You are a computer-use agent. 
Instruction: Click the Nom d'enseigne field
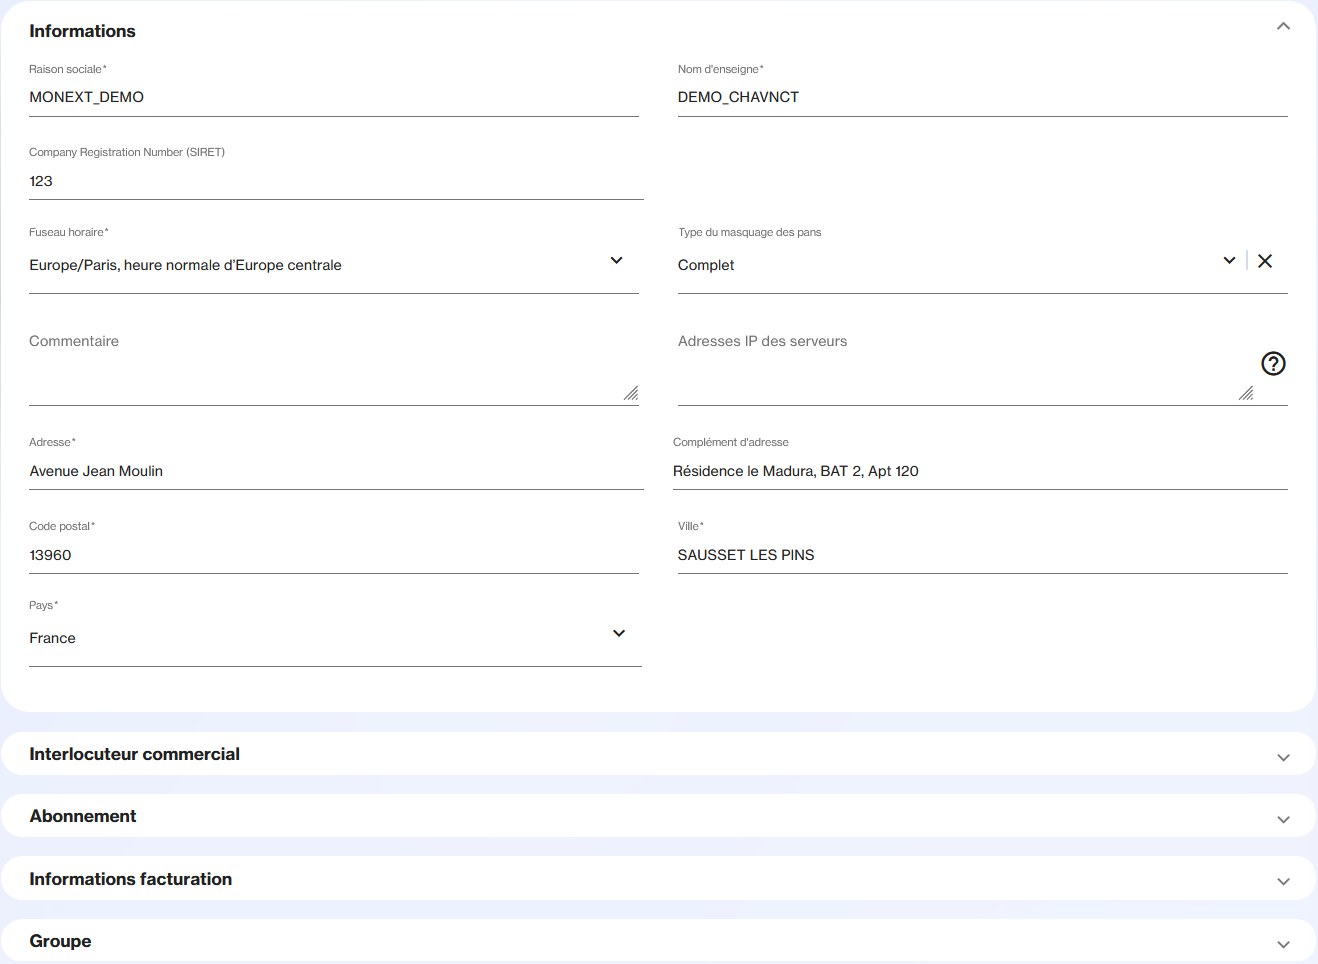pos(982,97)
